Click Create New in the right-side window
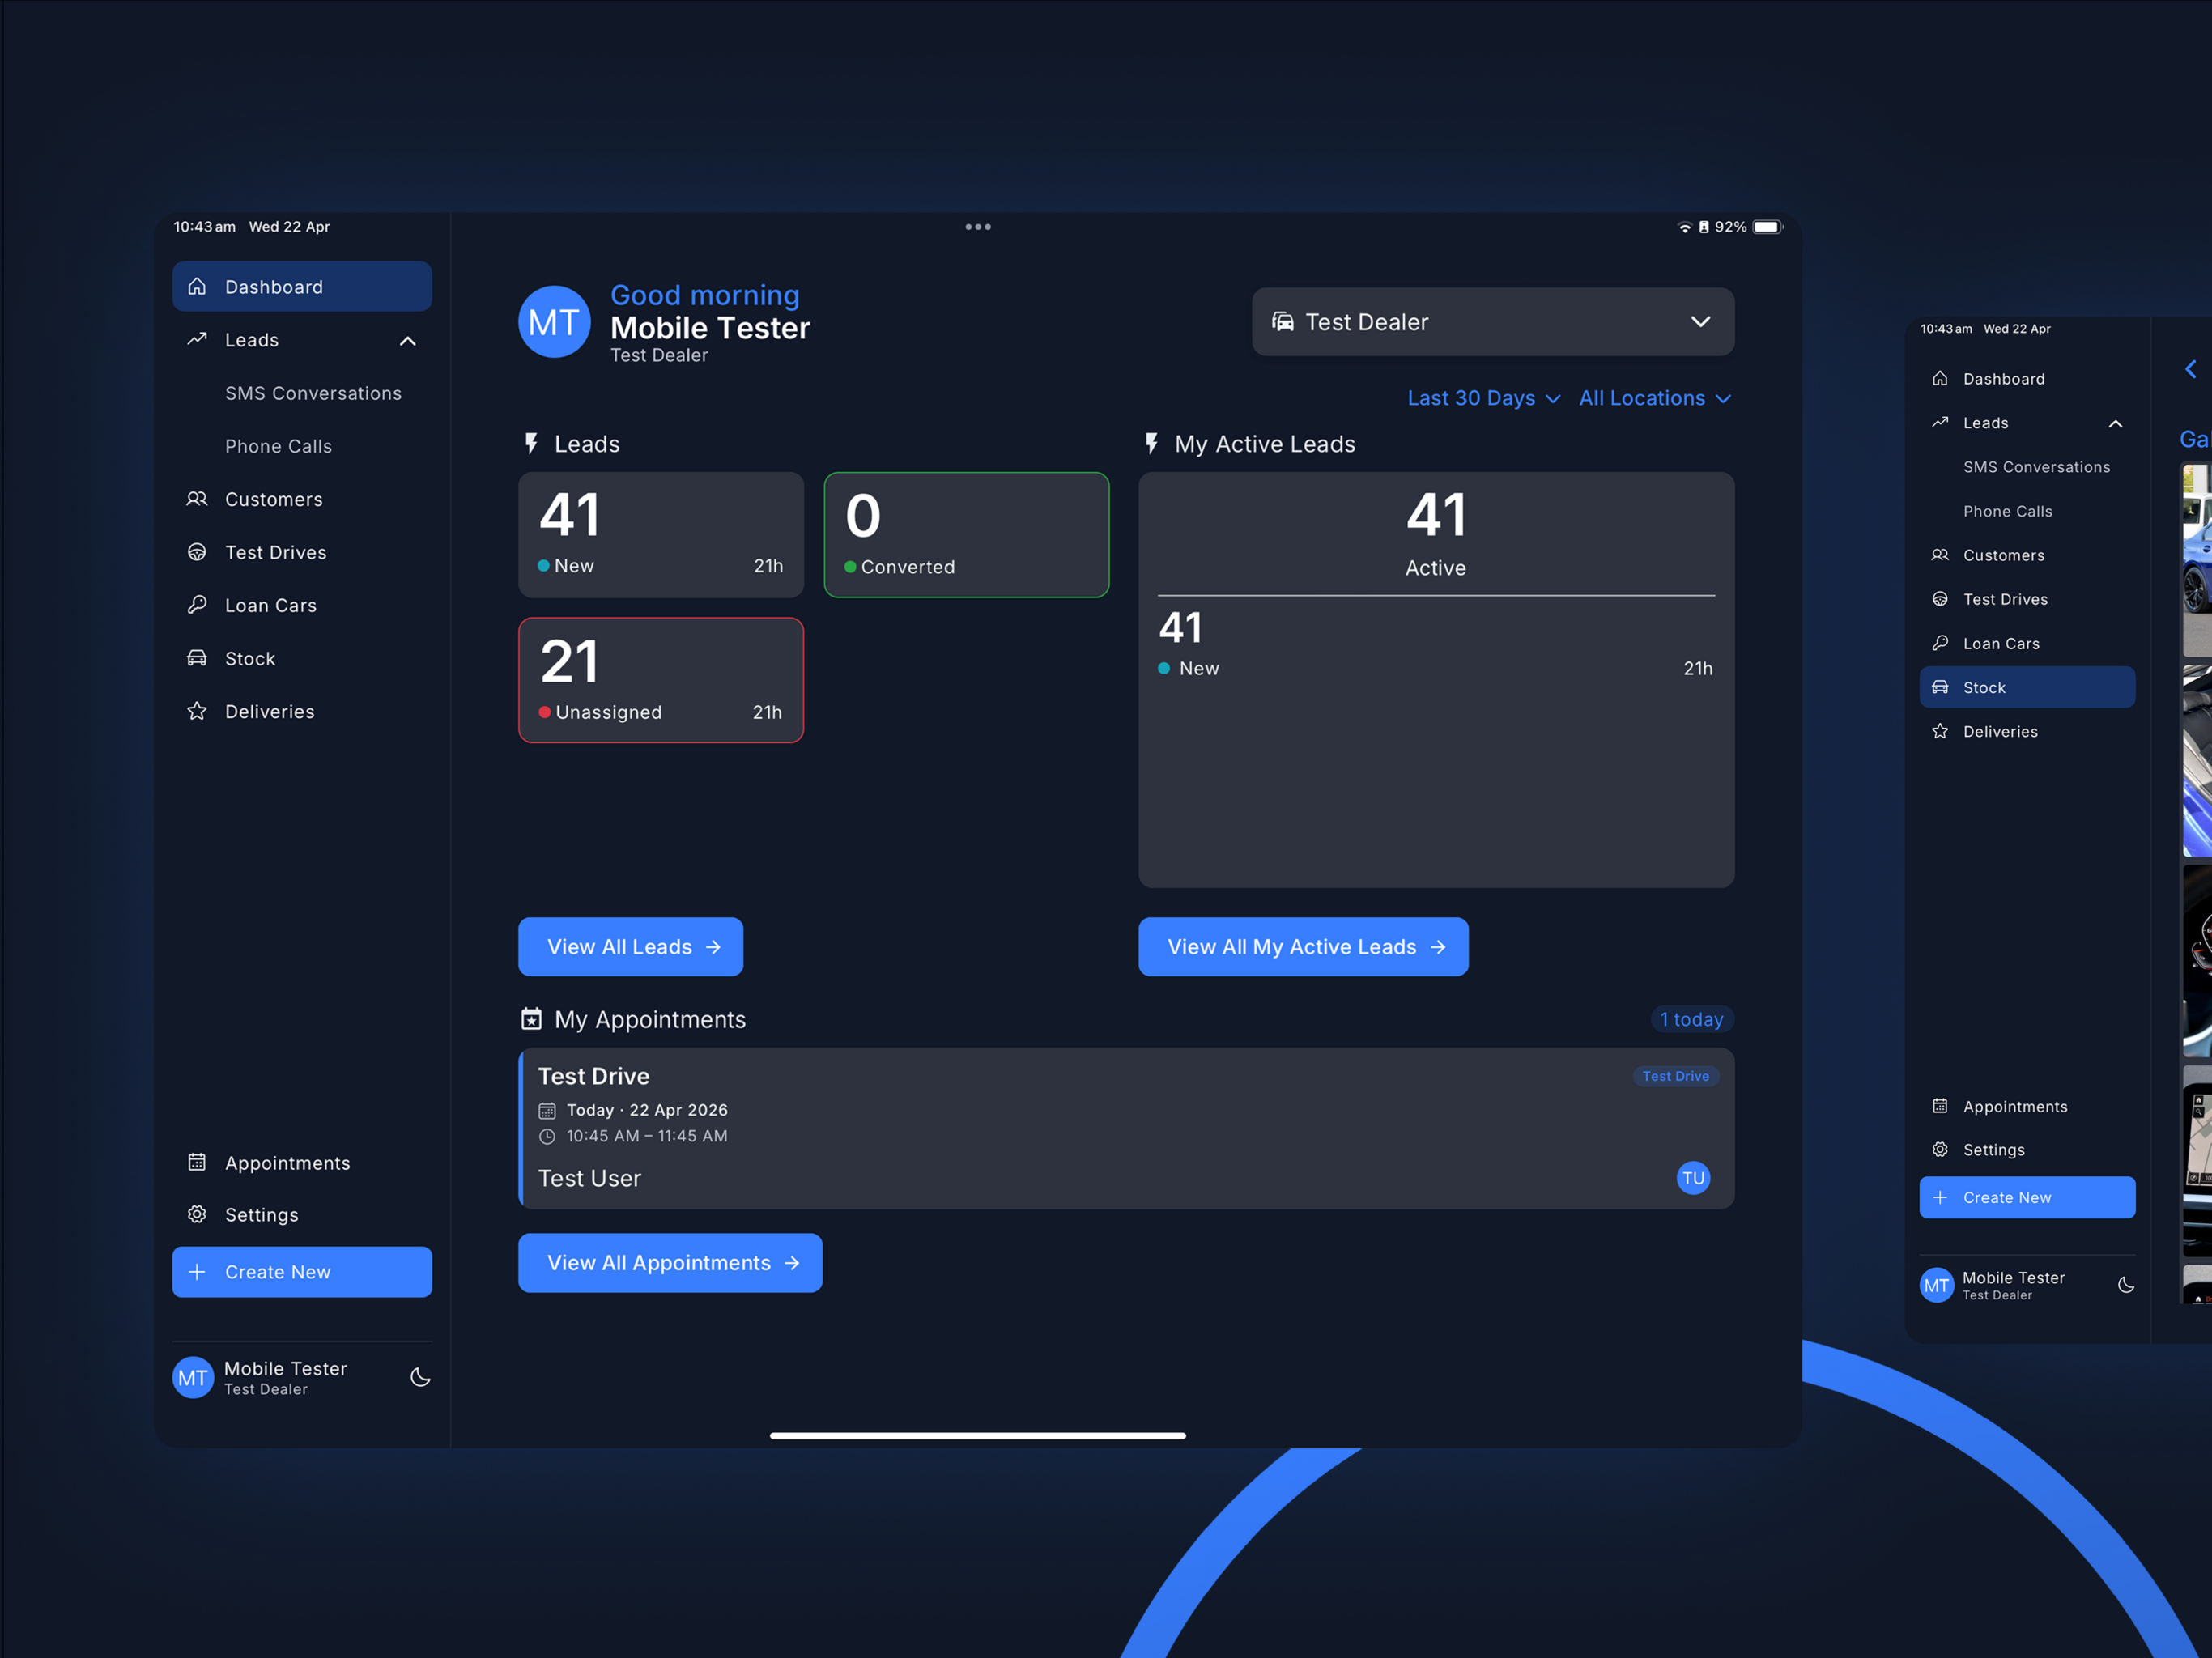 pyautogui.click(x=2027, y=1197)
